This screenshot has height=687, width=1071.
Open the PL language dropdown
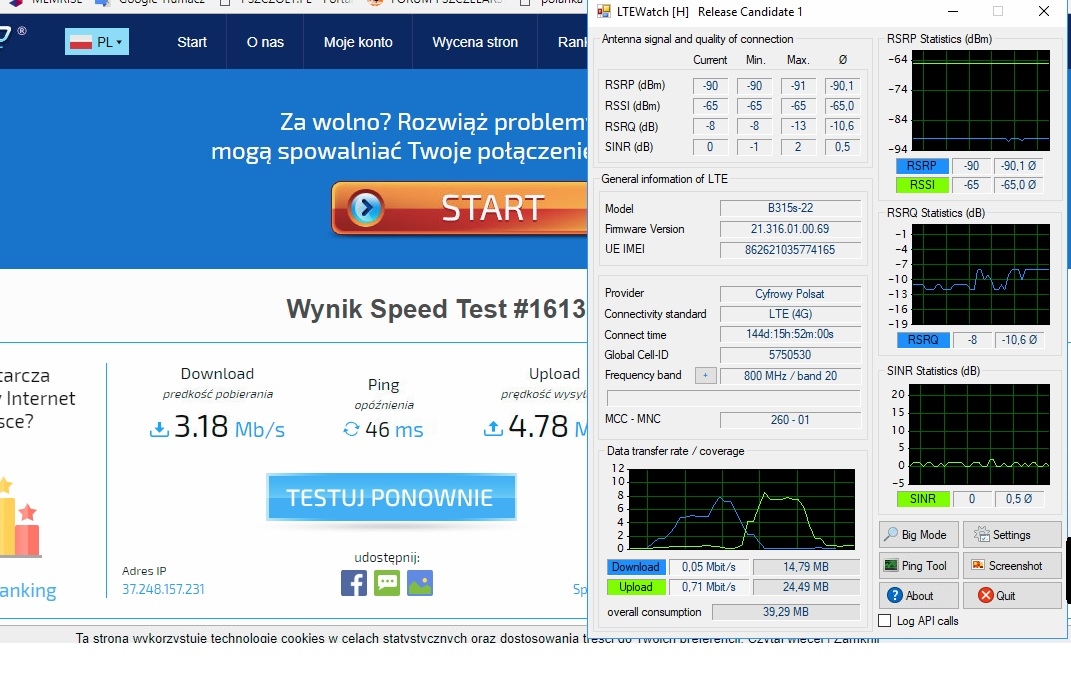[x=97, y=42]
